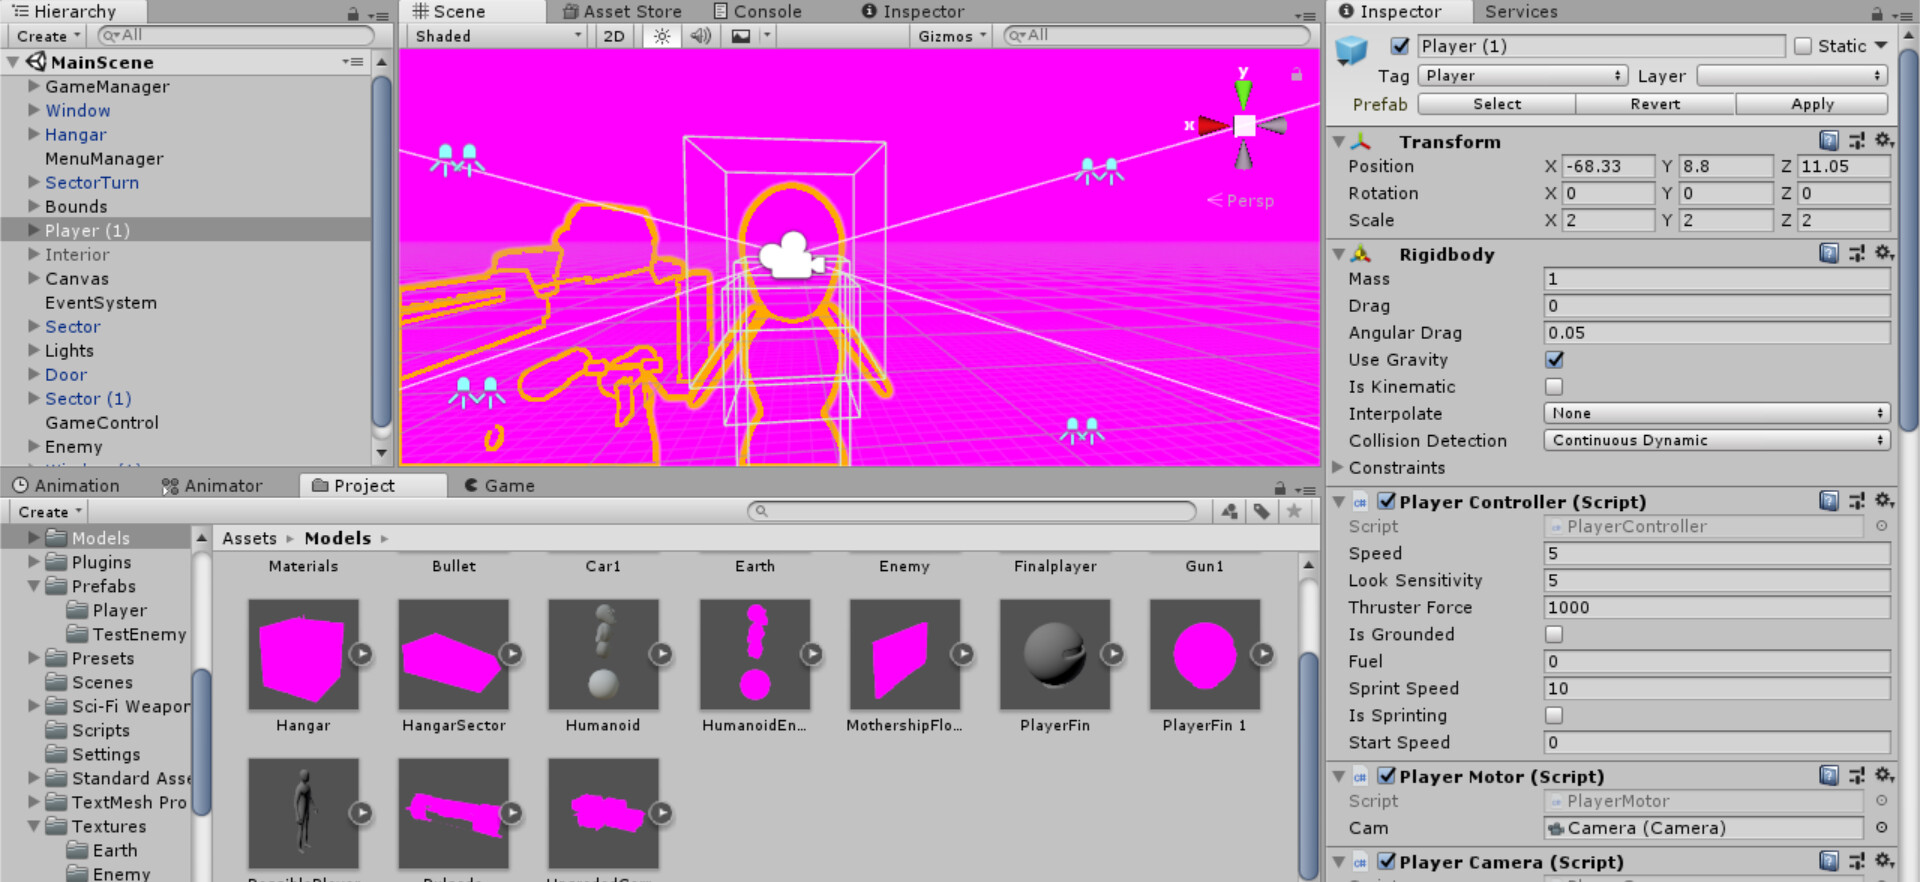Enable Is Kinematic checkbox
The width and height of the screenshot is (1920, 882).
coord(1554,387)
